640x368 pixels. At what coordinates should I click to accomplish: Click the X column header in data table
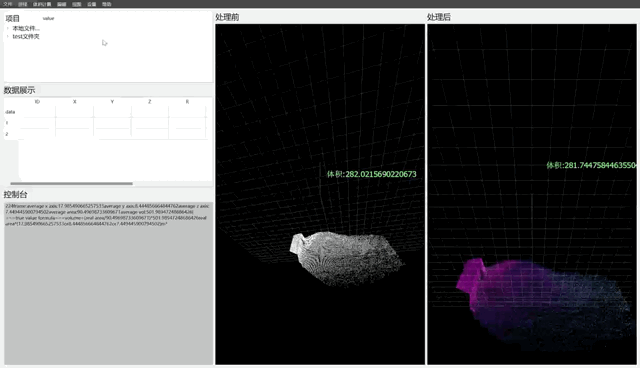(x=75, y=102)
